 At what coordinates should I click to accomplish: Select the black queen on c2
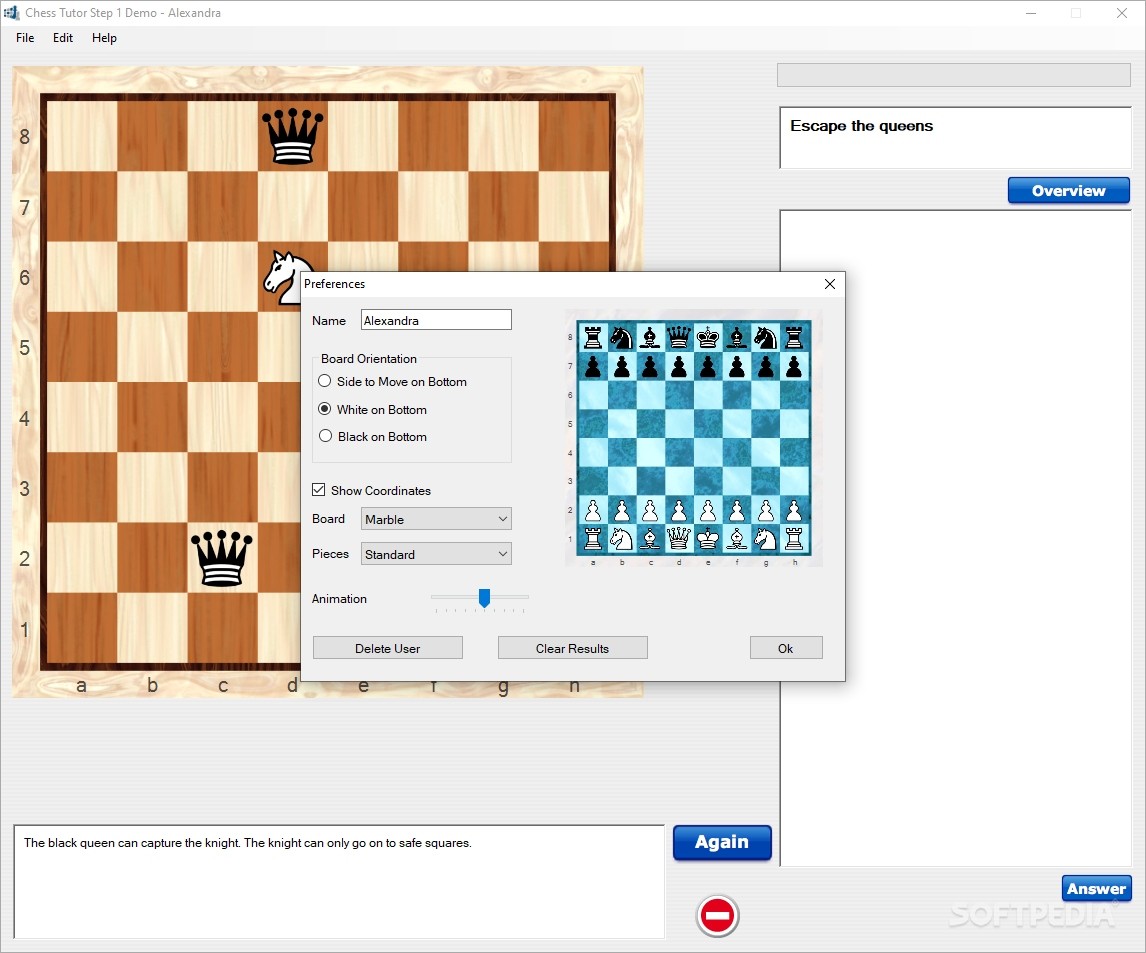click(221, 558)
